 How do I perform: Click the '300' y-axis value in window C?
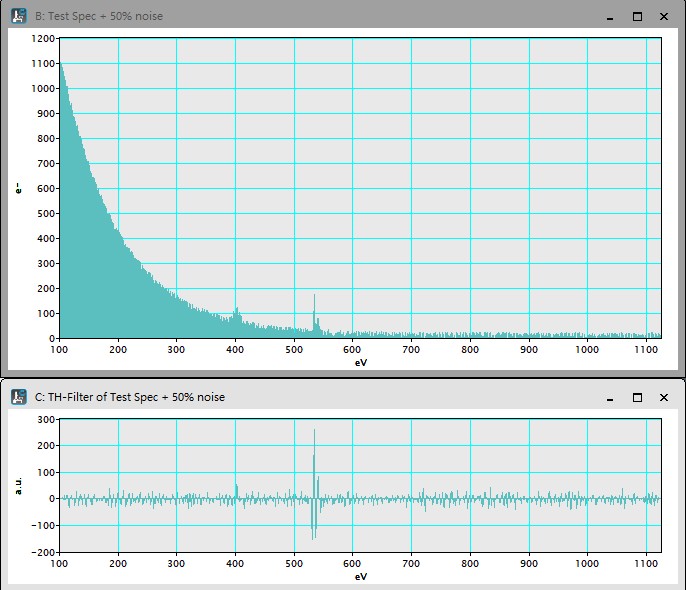coord(46,419)
